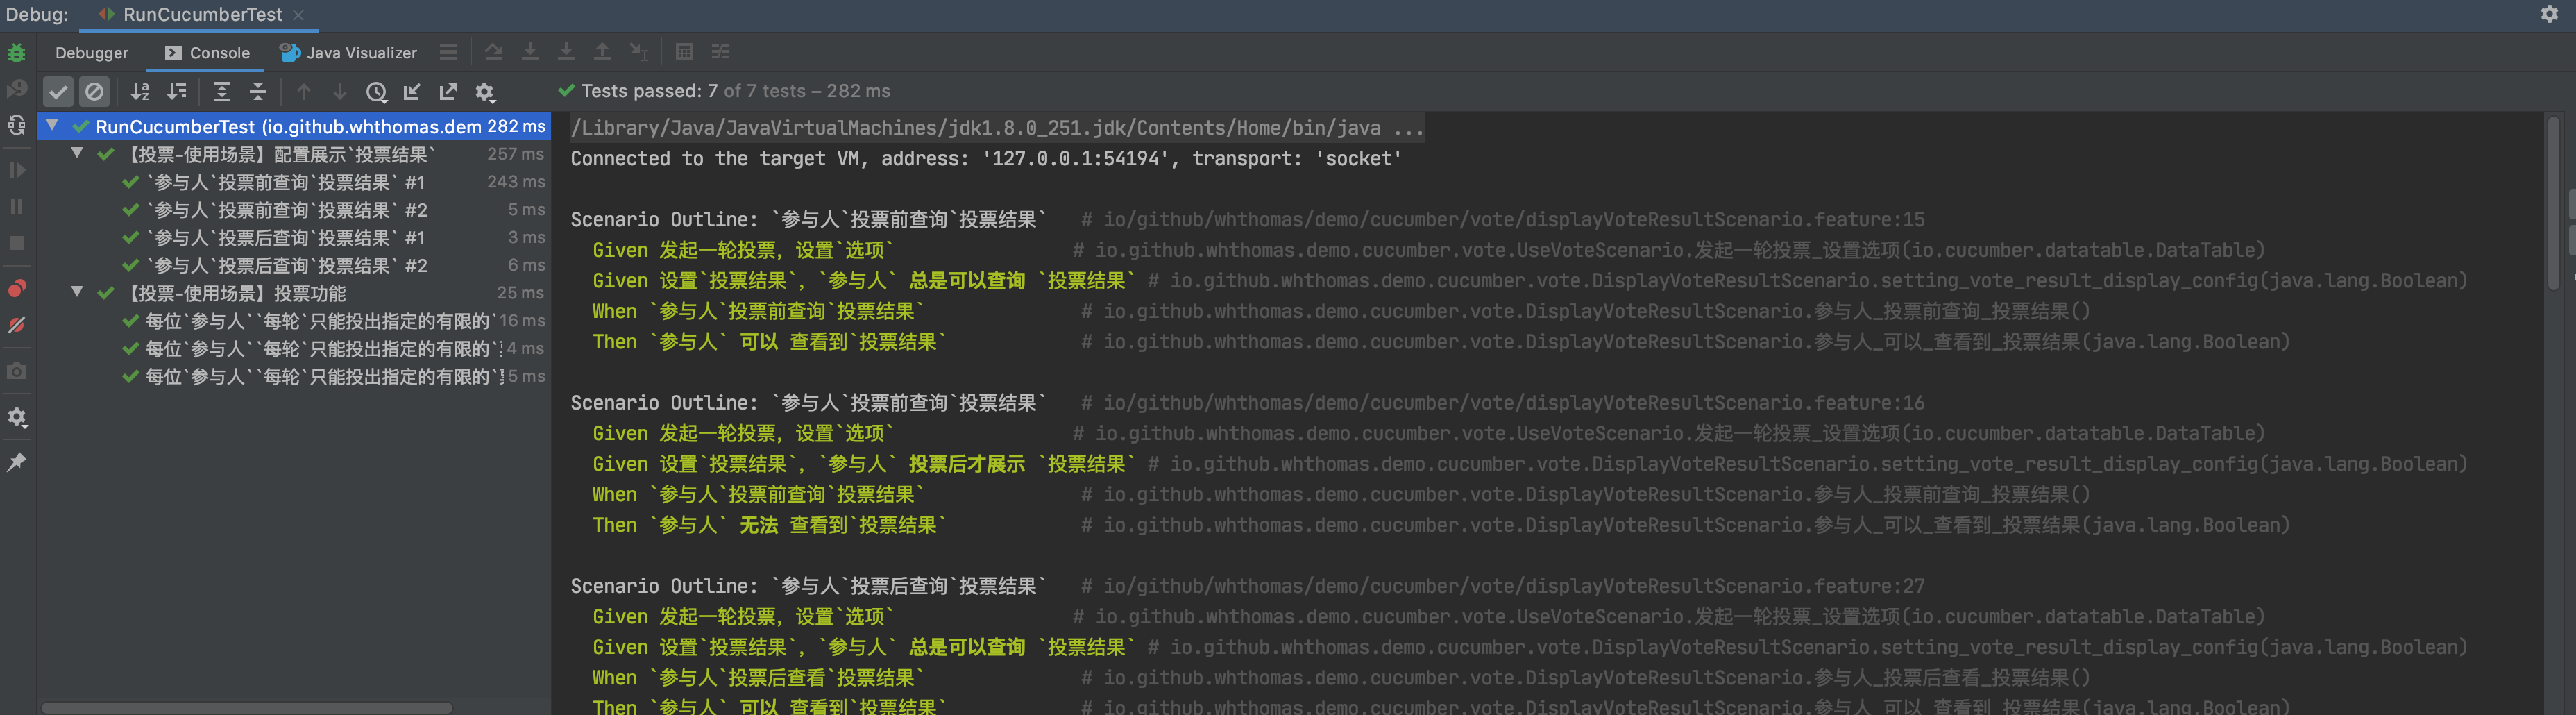
Task: Open the layout options hamburger menu
Action: (x=449, y=52)
